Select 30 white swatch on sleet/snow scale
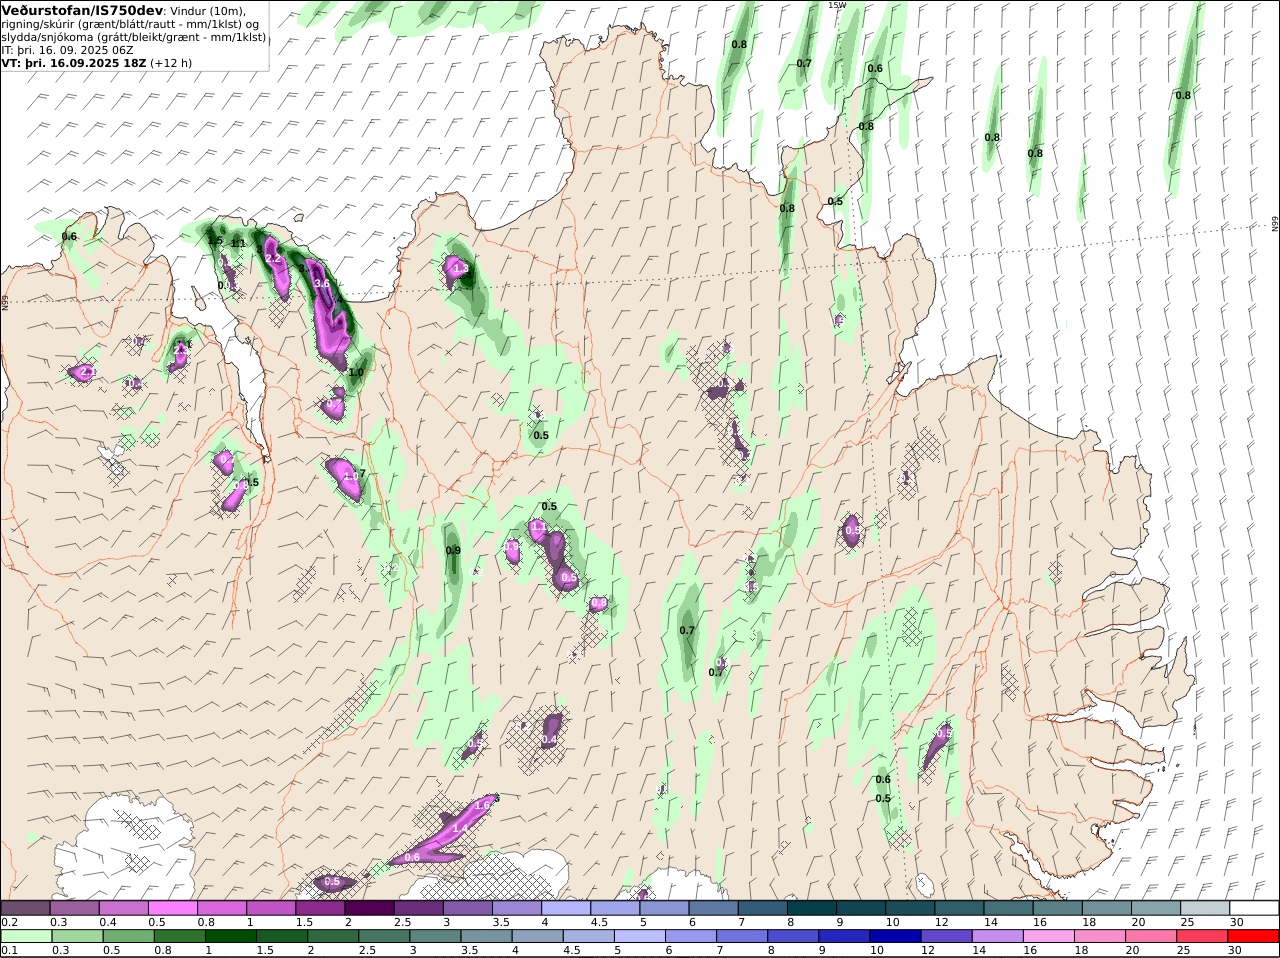Screen dimensions: 1280x958 click(1254, 907)
